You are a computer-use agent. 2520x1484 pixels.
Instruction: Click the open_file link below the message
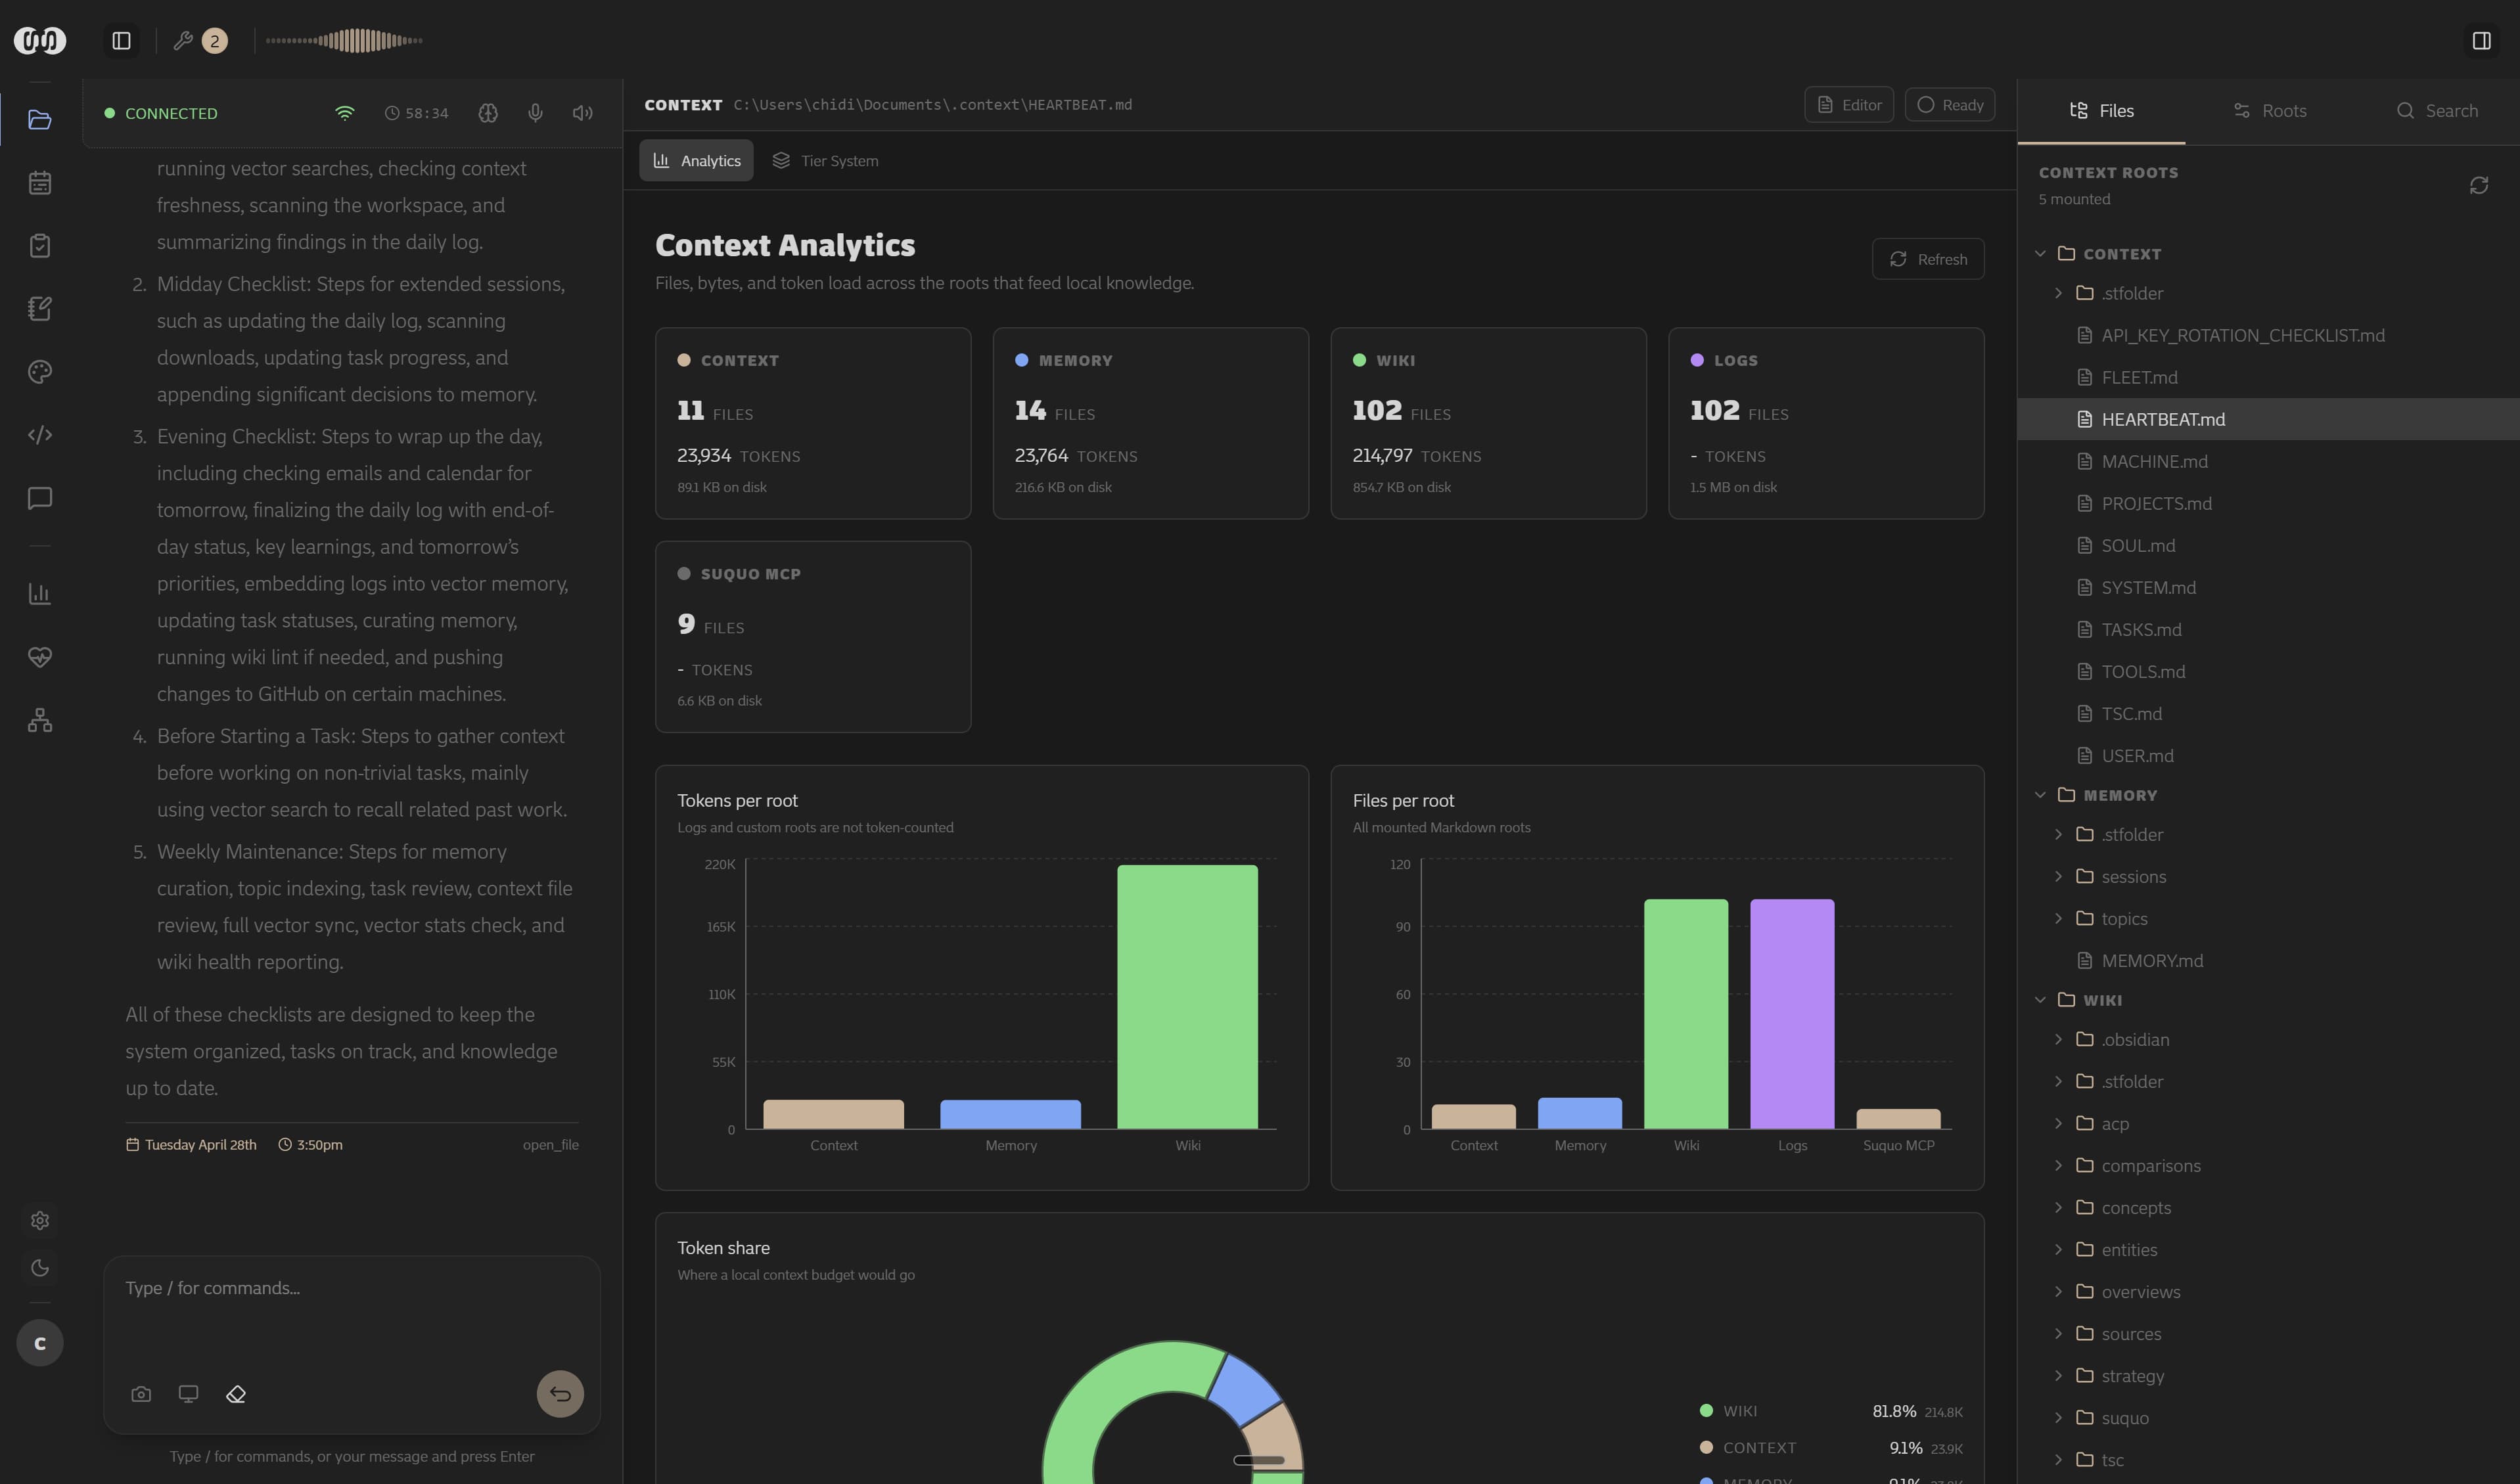551,1145
